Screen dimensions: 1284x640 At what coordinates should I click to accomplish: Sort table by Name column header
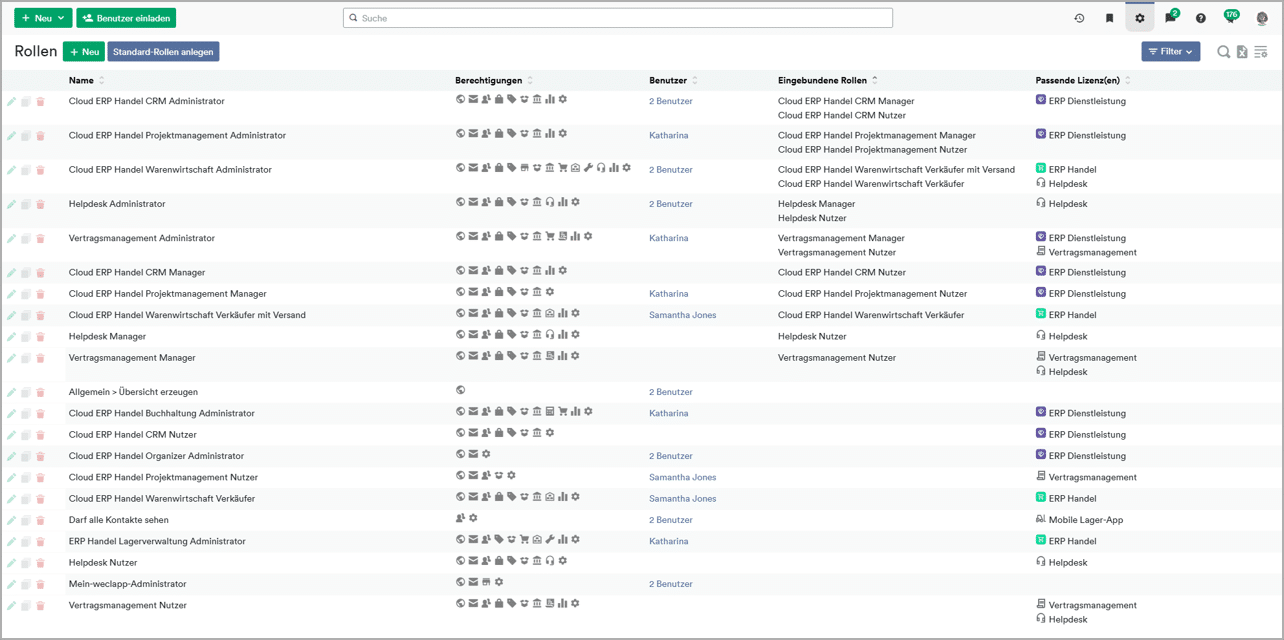pos(81,80)
